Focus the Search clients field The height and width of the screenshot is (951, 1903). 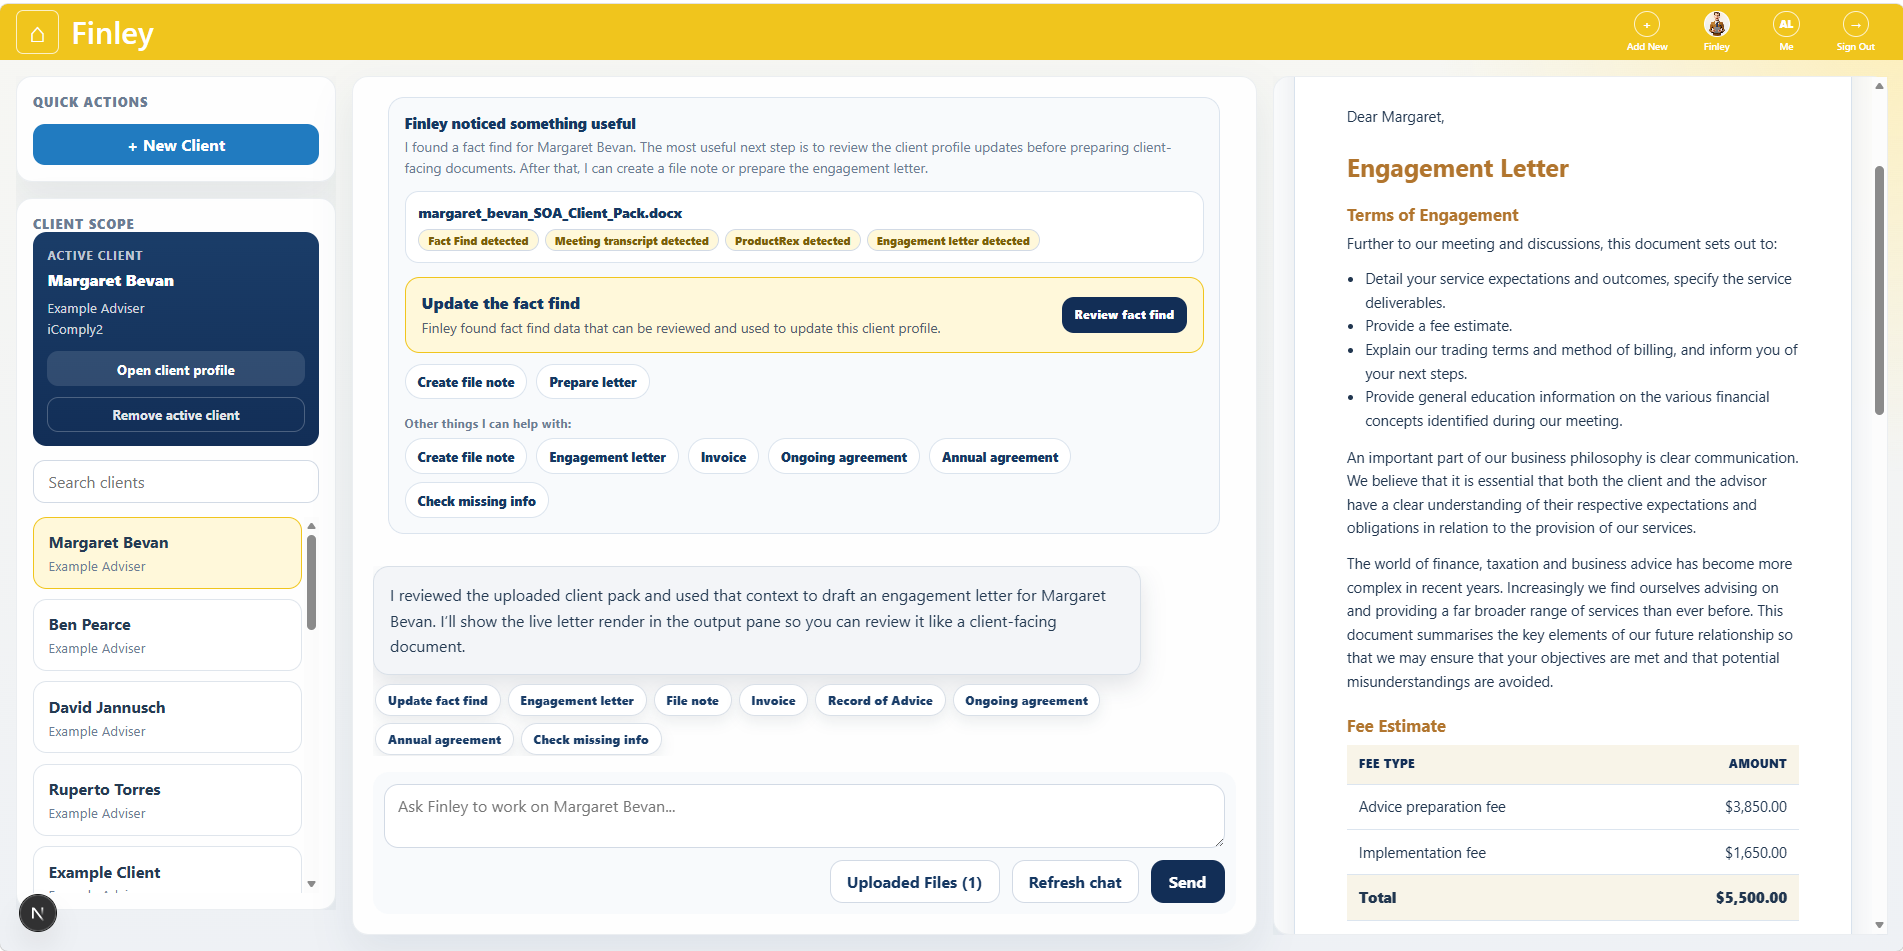tap(176, 482)
